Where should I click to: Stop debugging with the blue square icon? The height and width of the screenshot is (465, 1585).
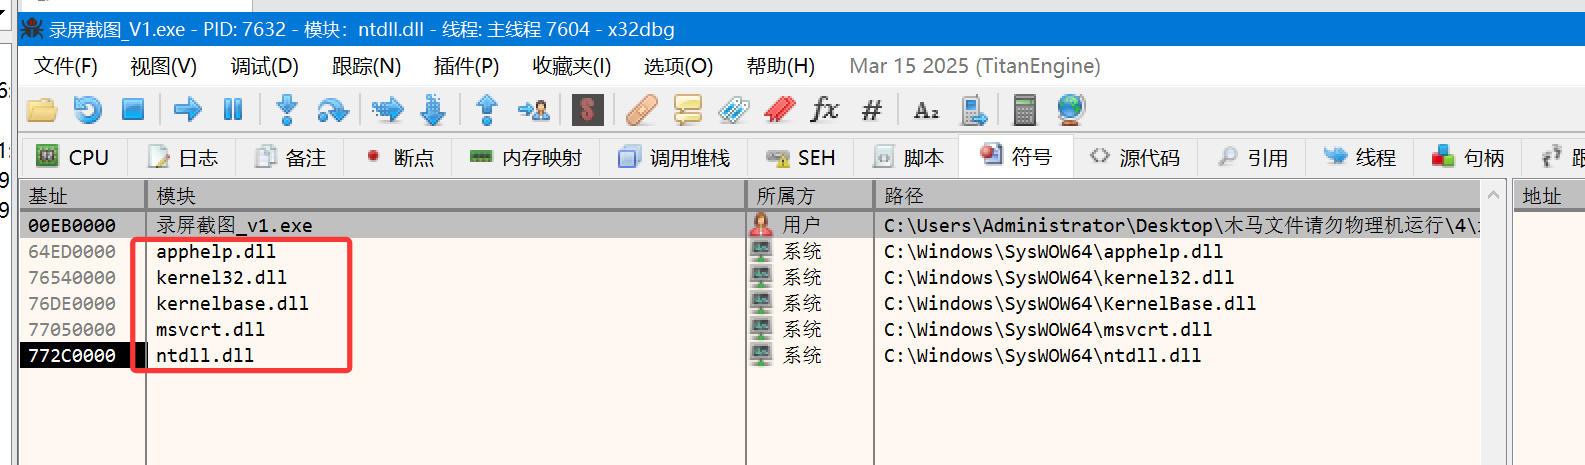[133, 109]
